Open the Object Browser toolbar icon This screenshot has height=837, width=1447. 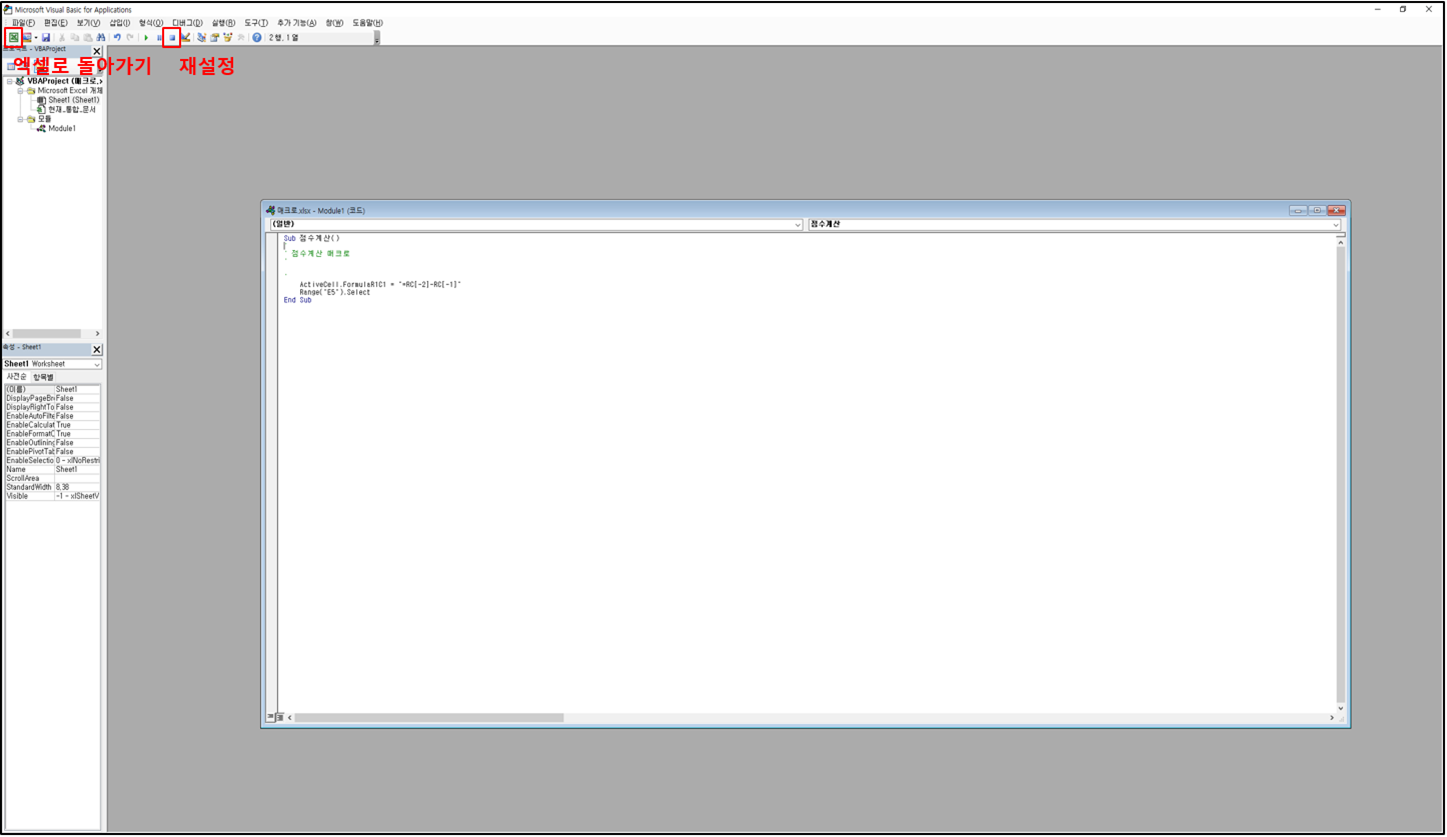click(228, 37)
